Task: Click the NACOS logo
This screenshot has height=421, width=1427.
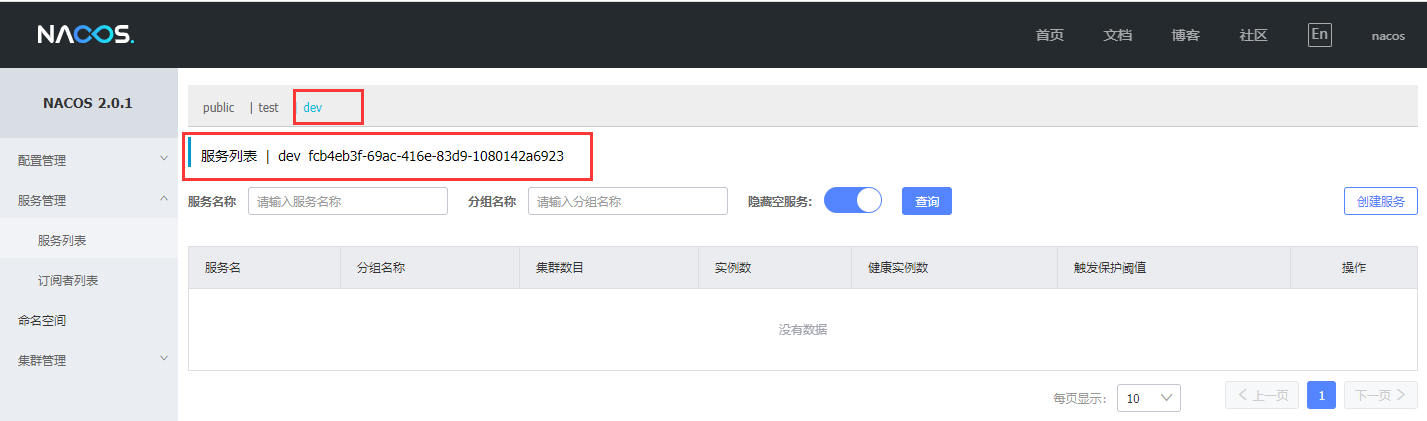Action: pyautogui.click(x=86, y=35)
